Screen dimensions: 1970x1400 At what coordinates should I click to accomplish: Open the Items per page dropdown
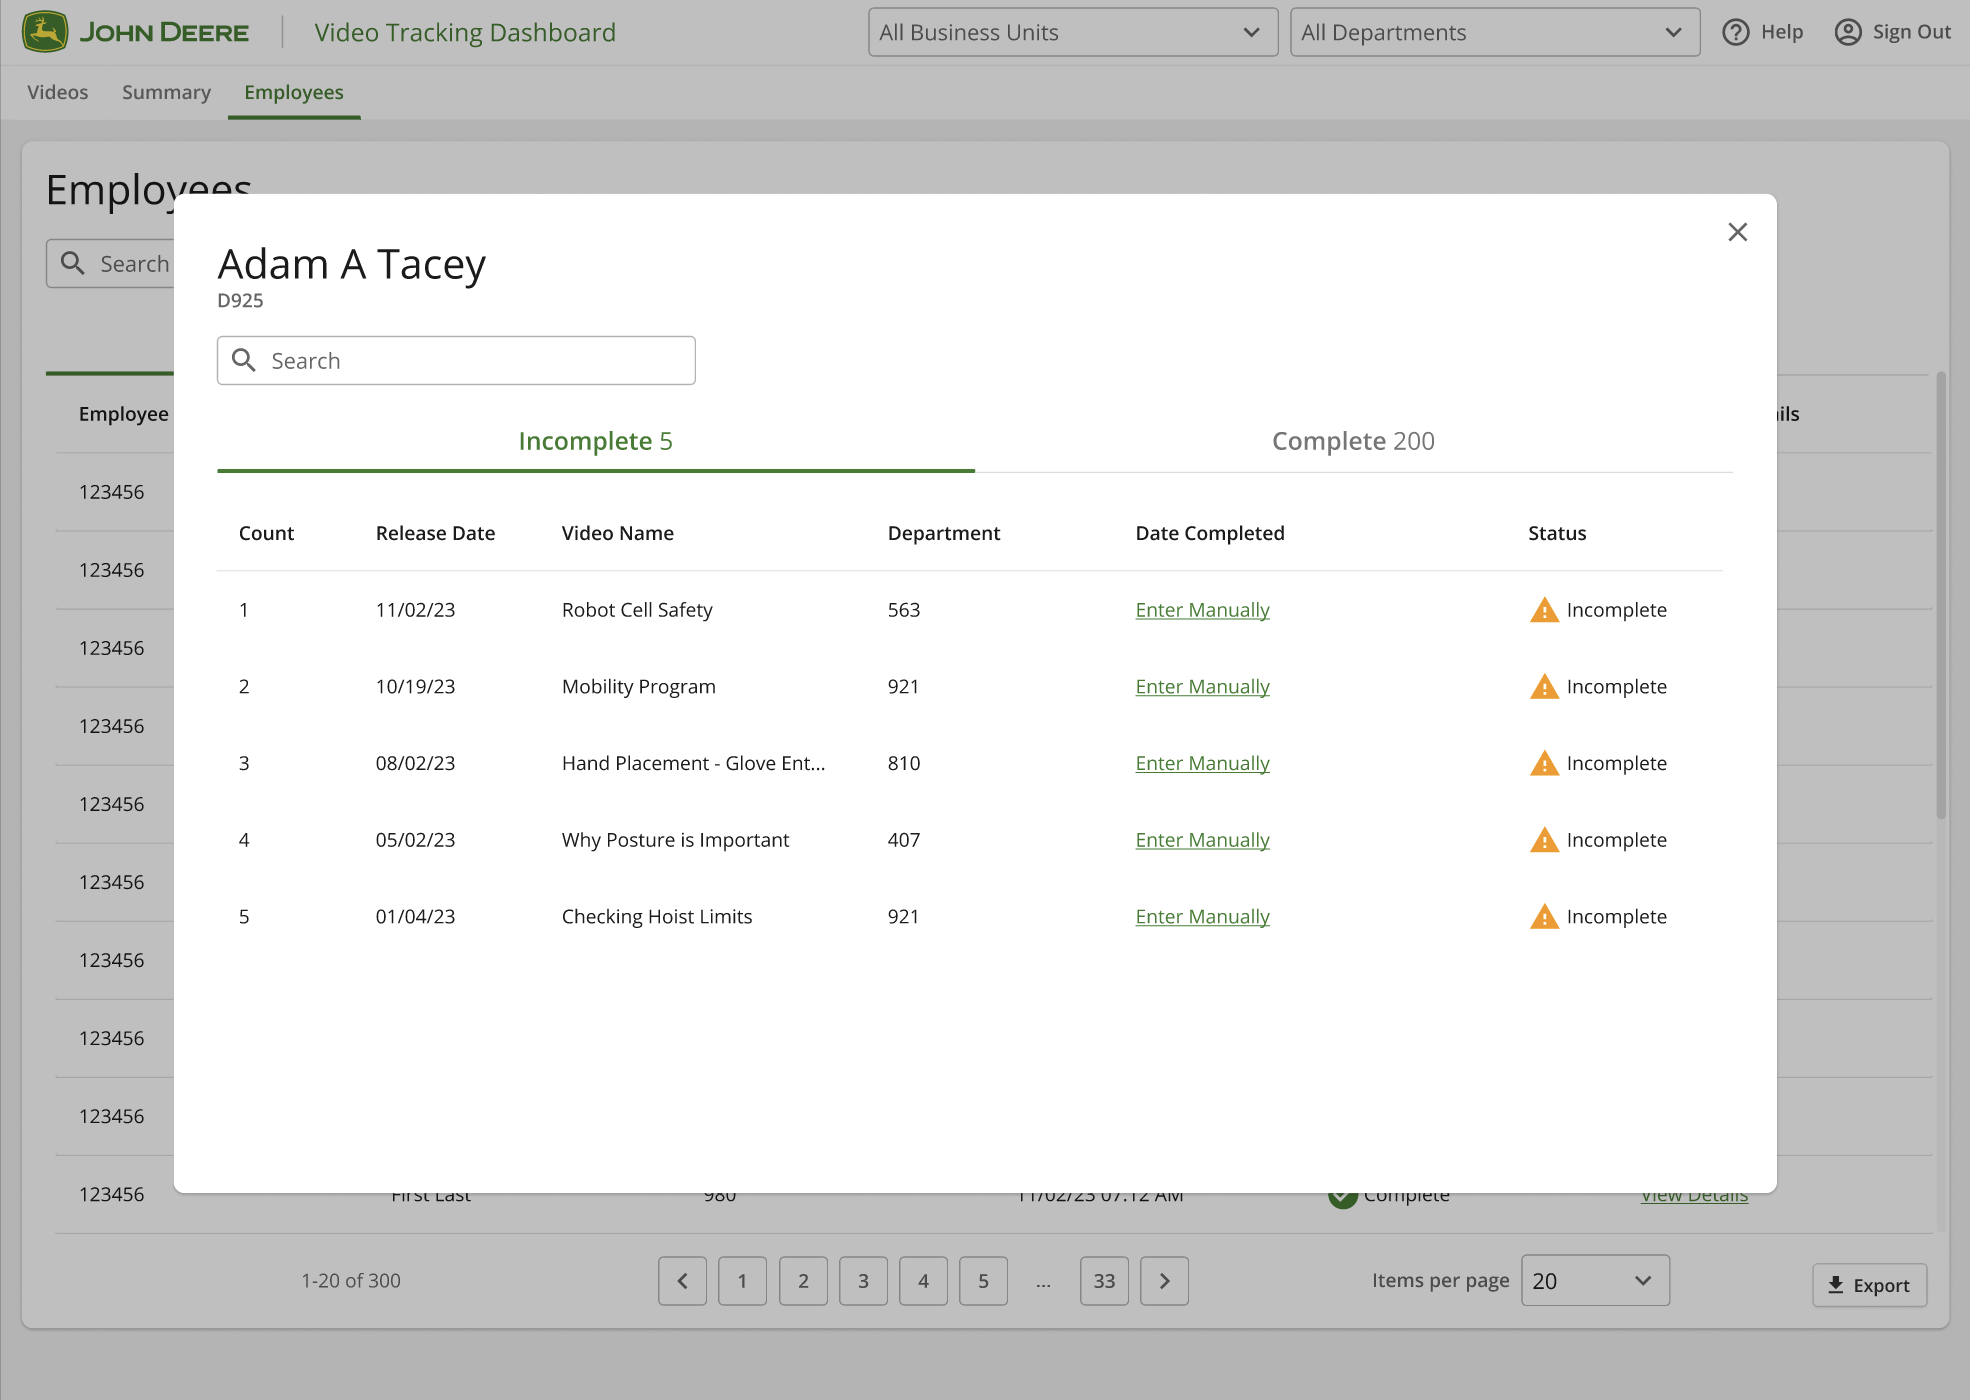[1595, 1281]
